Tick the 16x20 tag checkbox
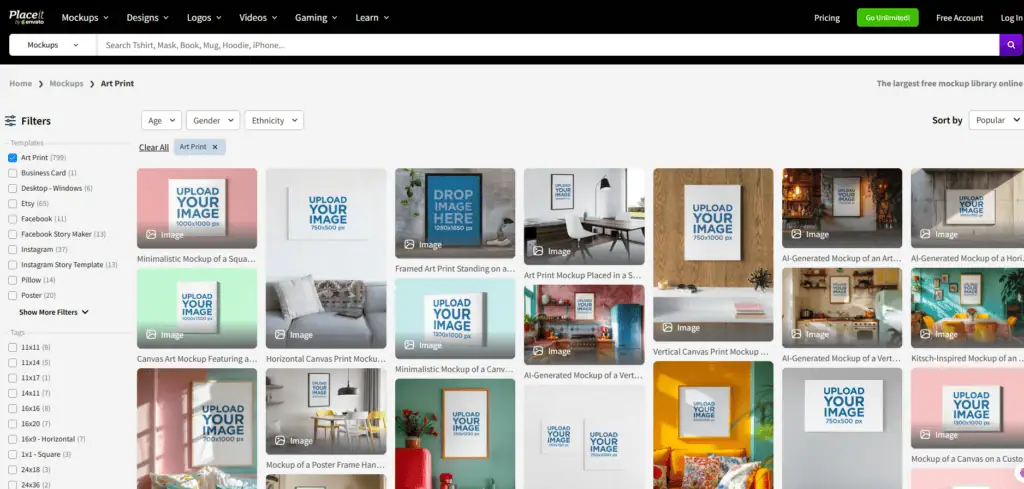The height and width of the screenshot is (489, 1024). [13, 424]
